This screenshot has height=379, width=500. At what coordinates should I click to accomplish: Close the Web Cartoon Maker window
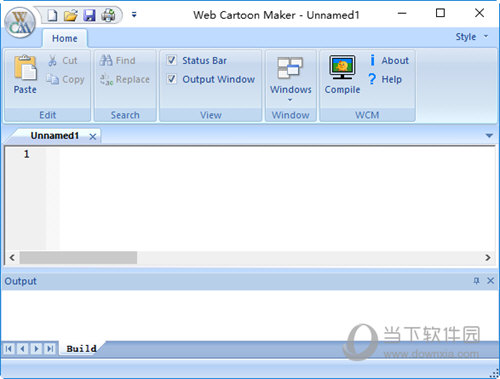479,13
